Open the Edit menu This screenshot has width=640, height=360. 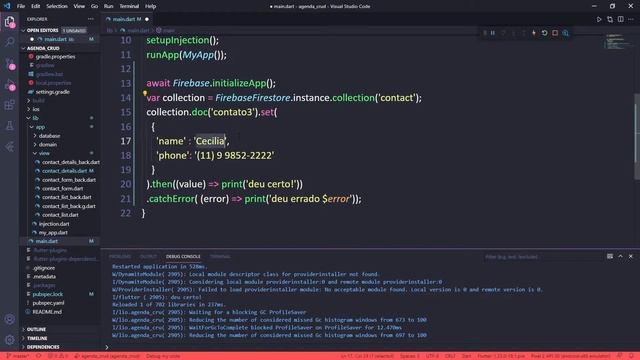[x=36, y=6]
